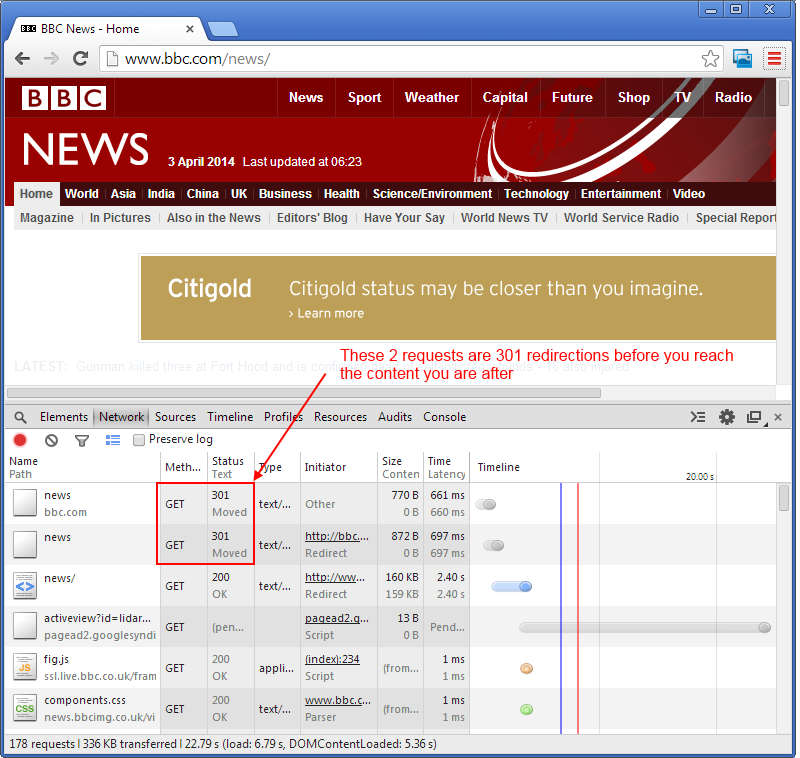Select the activeview?id=lidar request row
This screenshot has height=758, width=800.
pyautogui.click(x=390, y=627)
